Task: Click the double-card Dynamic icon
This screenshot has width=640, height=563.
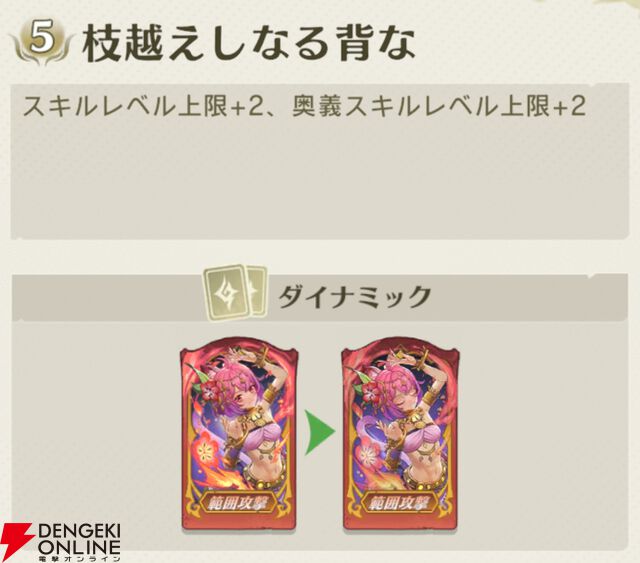Action: pyautogui.click(x=236, y=293)
